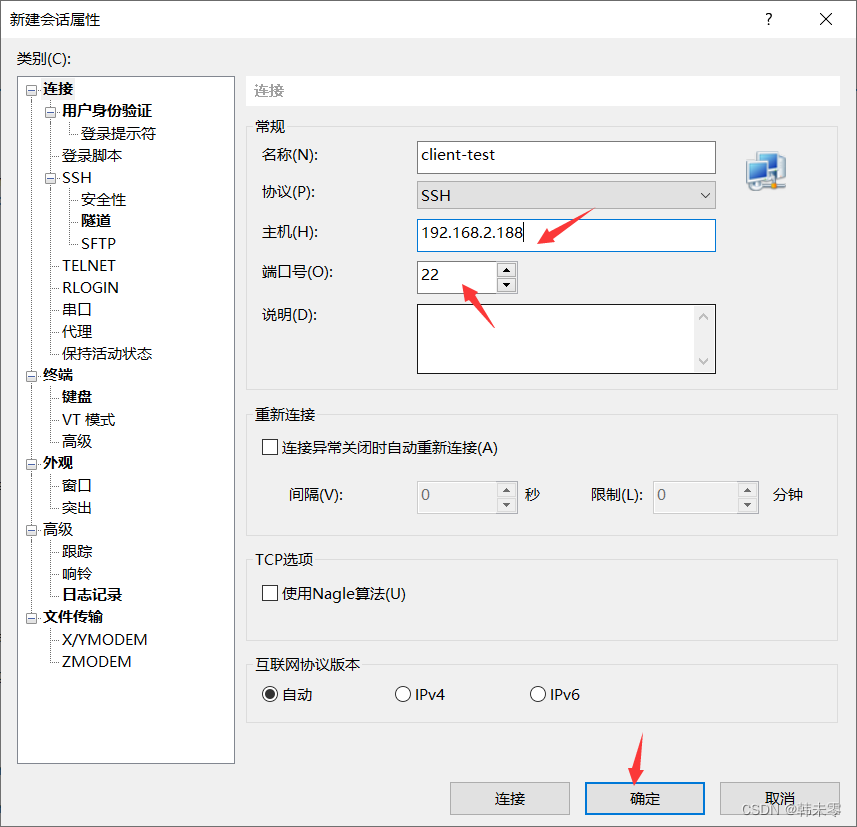
Task: Click the 说明 description text area
Action: pyautogui.click(x=556, y=339)
